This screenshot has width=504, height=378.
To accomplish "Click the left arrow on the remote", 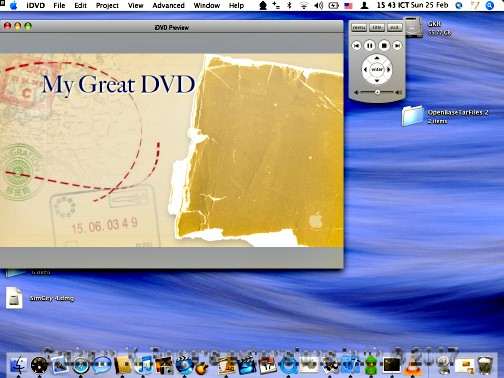I will pos(365,70).
